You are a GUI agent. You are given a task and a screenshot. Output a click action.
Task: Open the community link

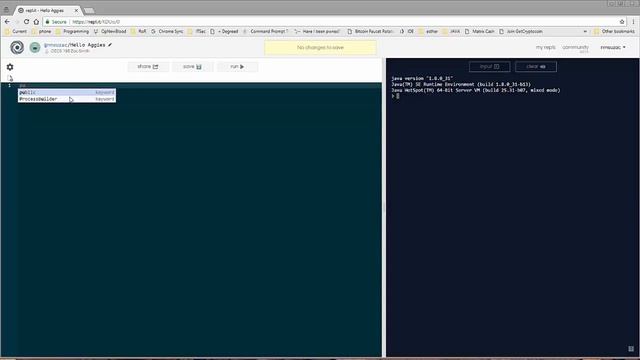(x=575, y=47)
